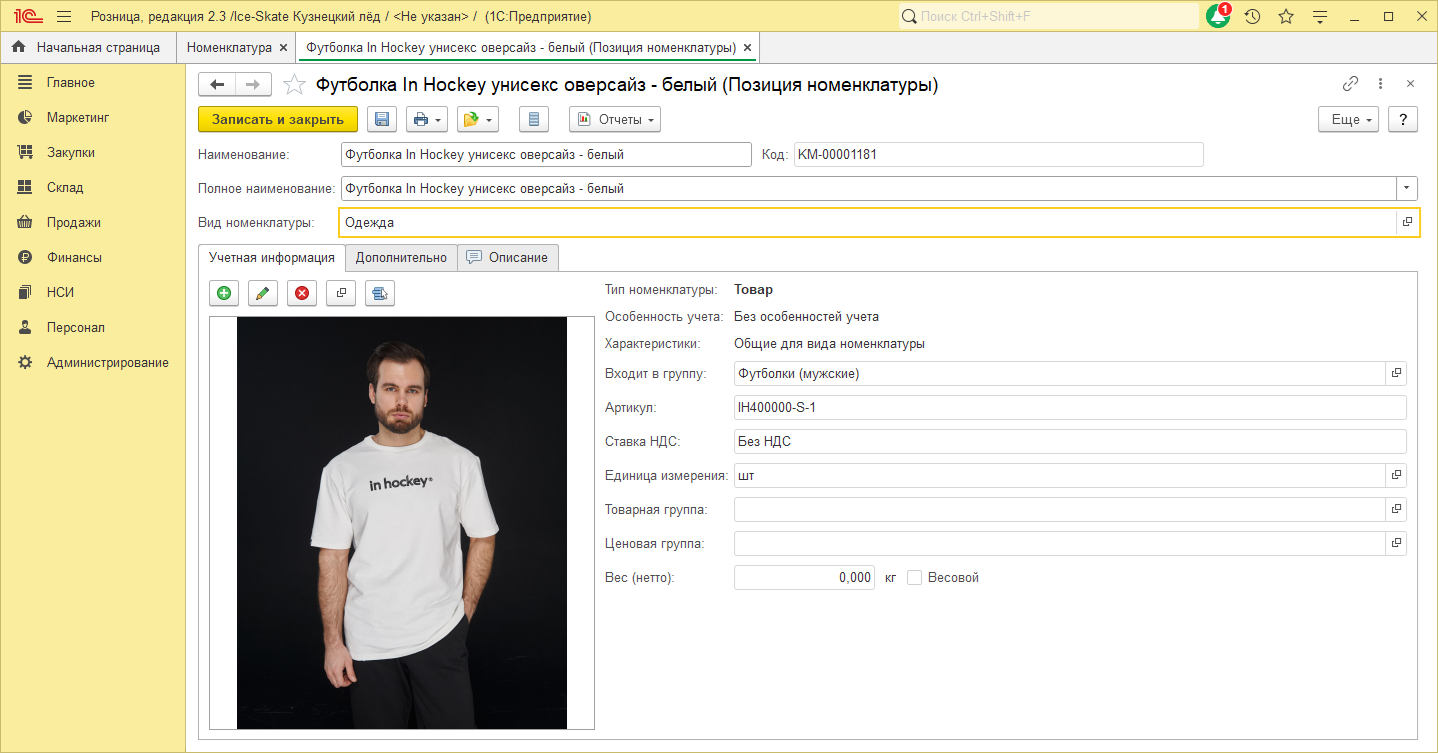Toggle the Весовой checkbox
Viewport: 1438px width, 753px height.
pyautogui.click(x=914, y=578)
